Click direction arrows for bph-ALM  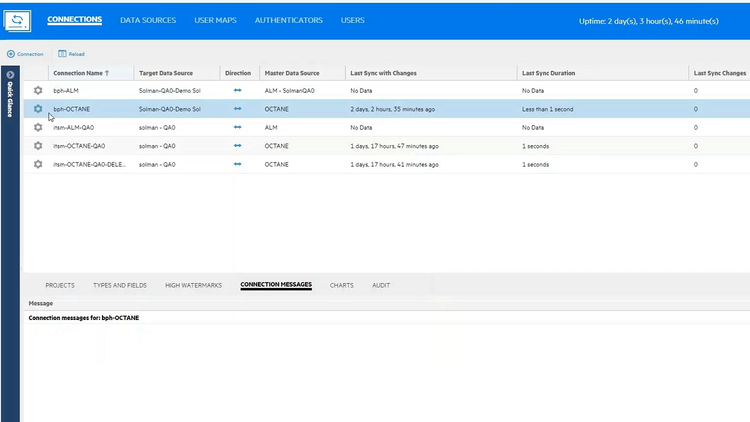237,90
